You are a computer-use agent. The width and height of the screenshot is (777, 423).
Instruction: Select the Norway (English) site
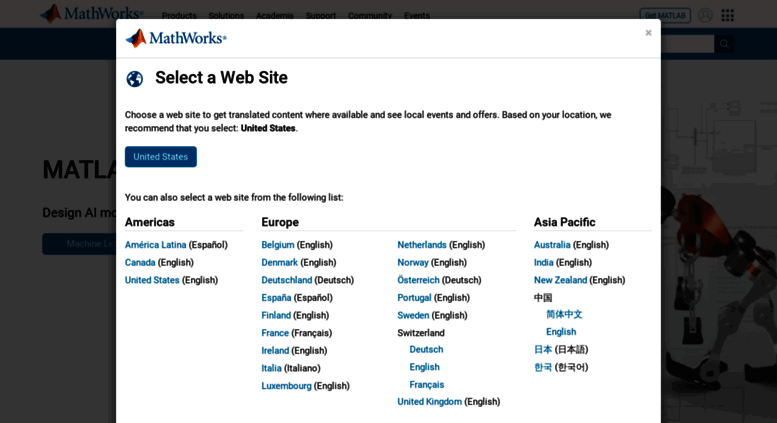pyautogui.click(x=413, y=263)
